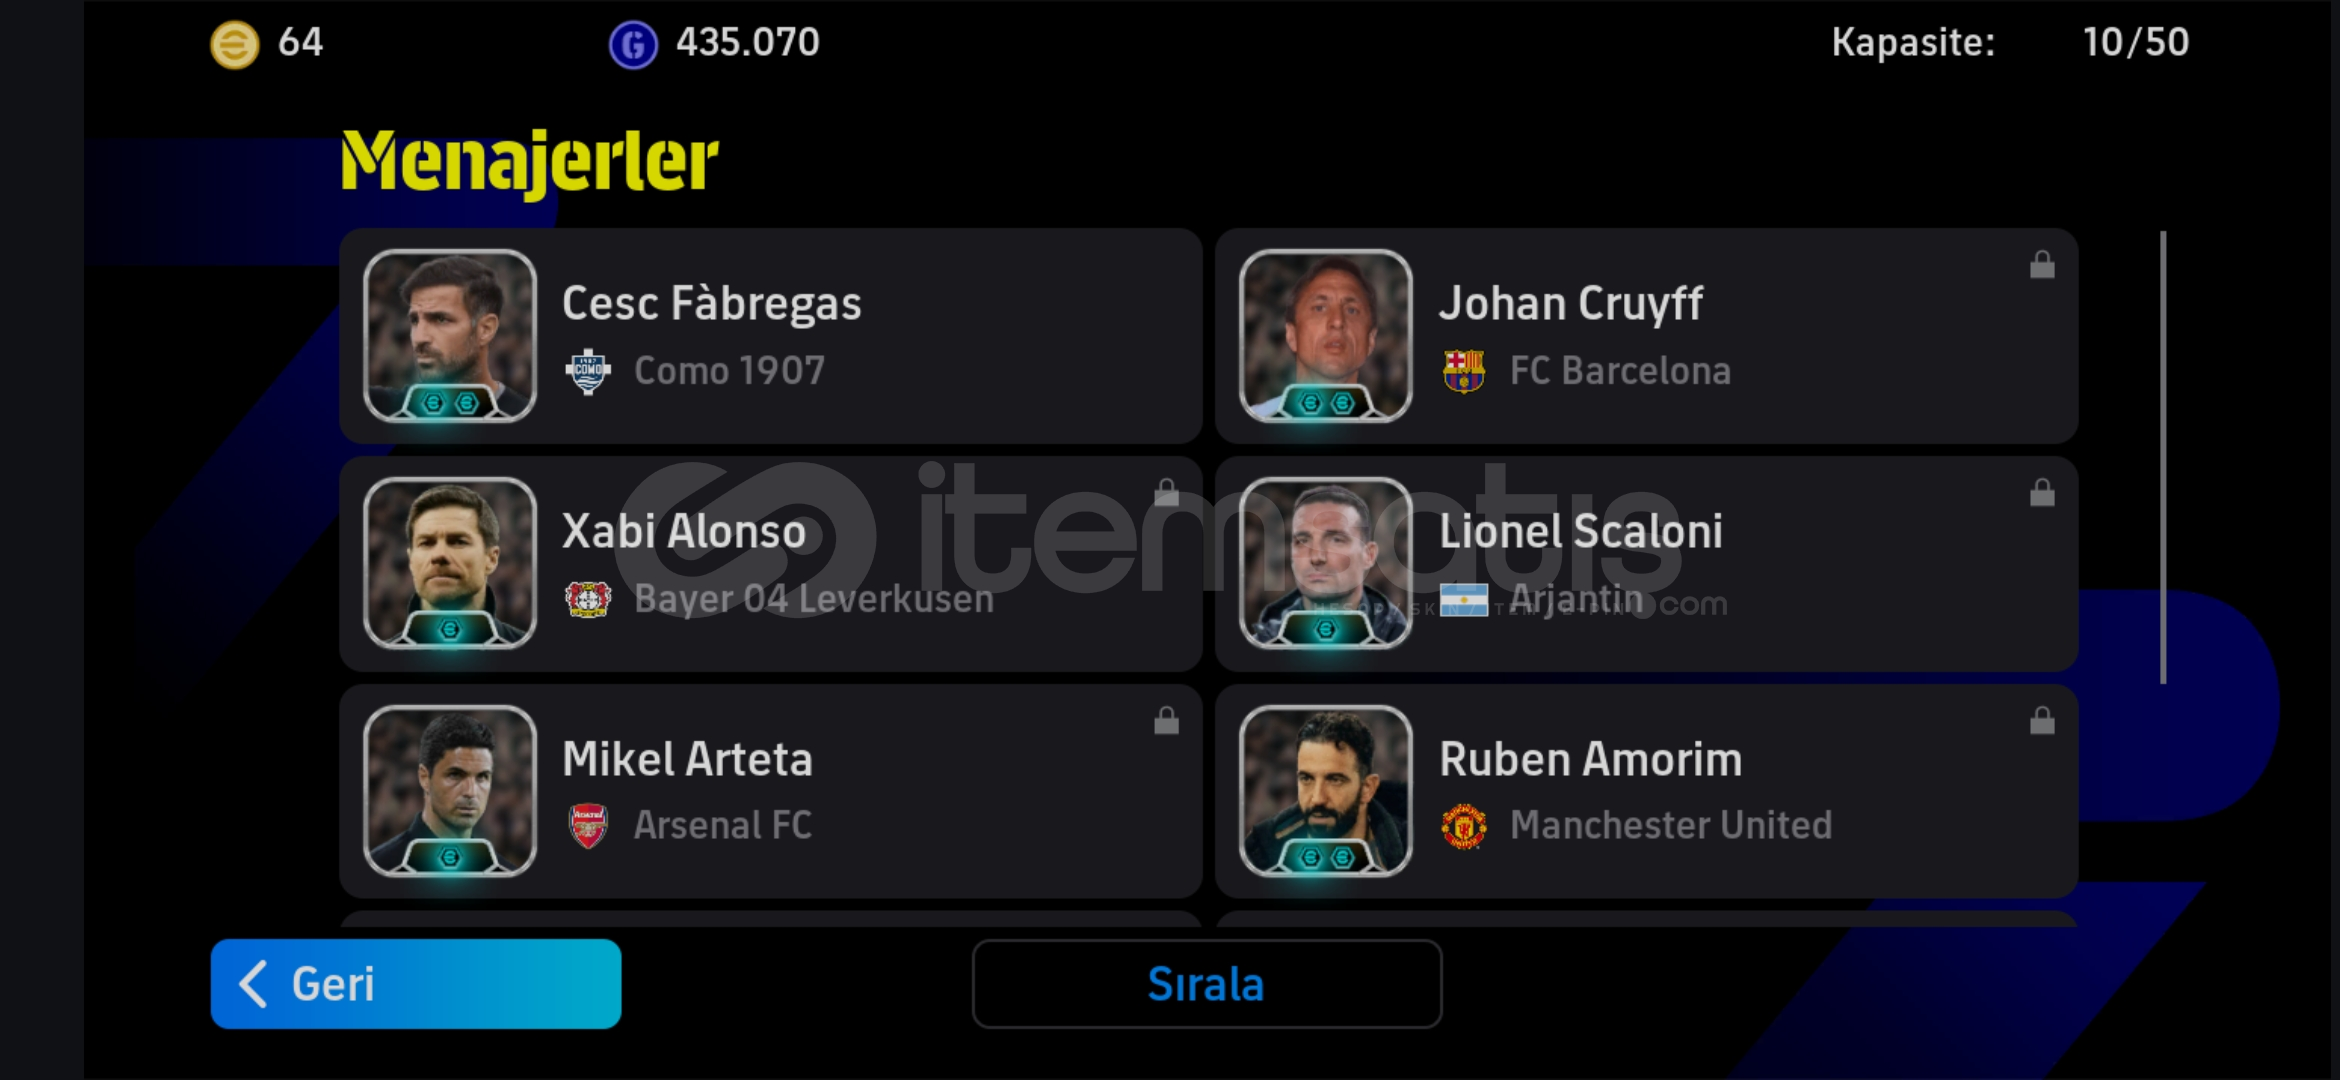Click the FC Barcelona club crest
The width and height of the screenshot is (2340, 1080).
point(1464,371)
